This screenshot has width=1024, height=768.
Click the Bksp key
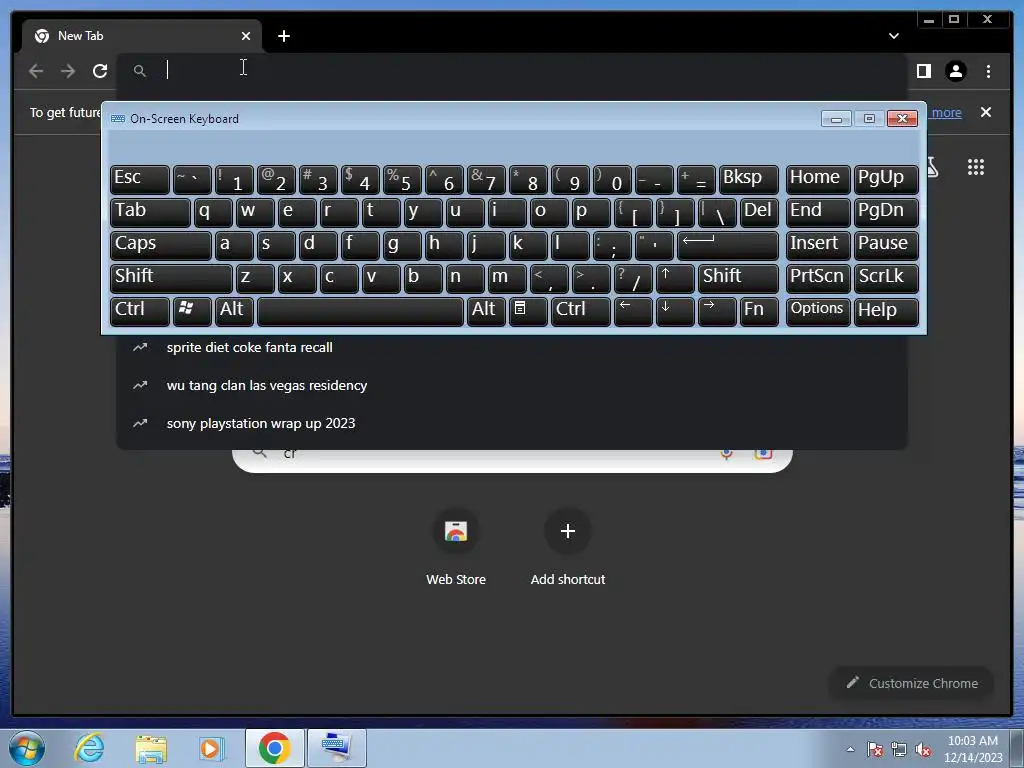click(x=748, y=180)
